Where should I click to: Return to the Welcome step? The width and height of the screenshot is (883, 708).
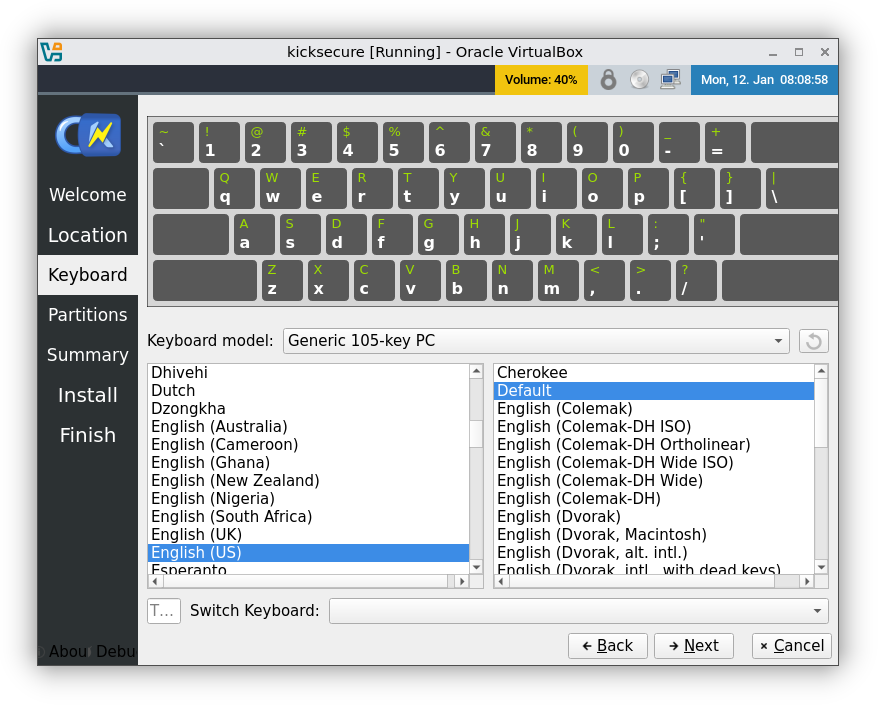[x=87, y=194]
